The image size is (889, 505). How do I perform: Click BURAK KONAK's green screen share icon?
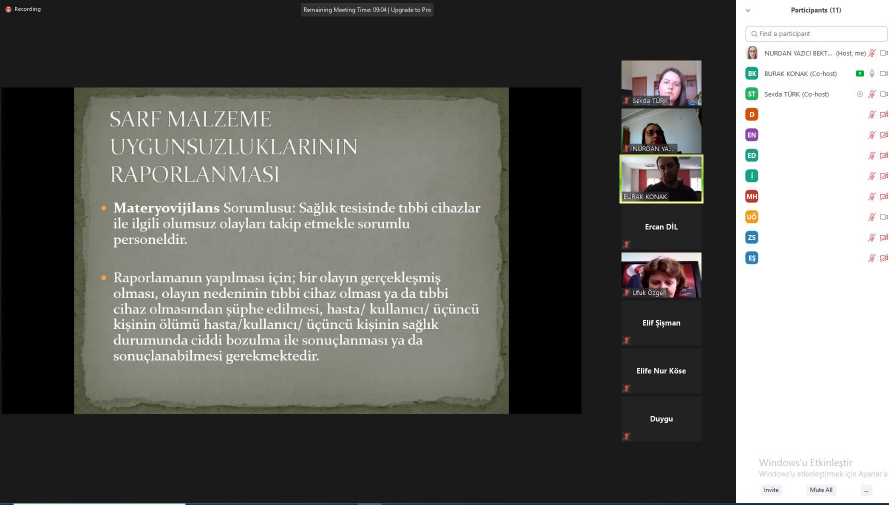pos(859,73)
